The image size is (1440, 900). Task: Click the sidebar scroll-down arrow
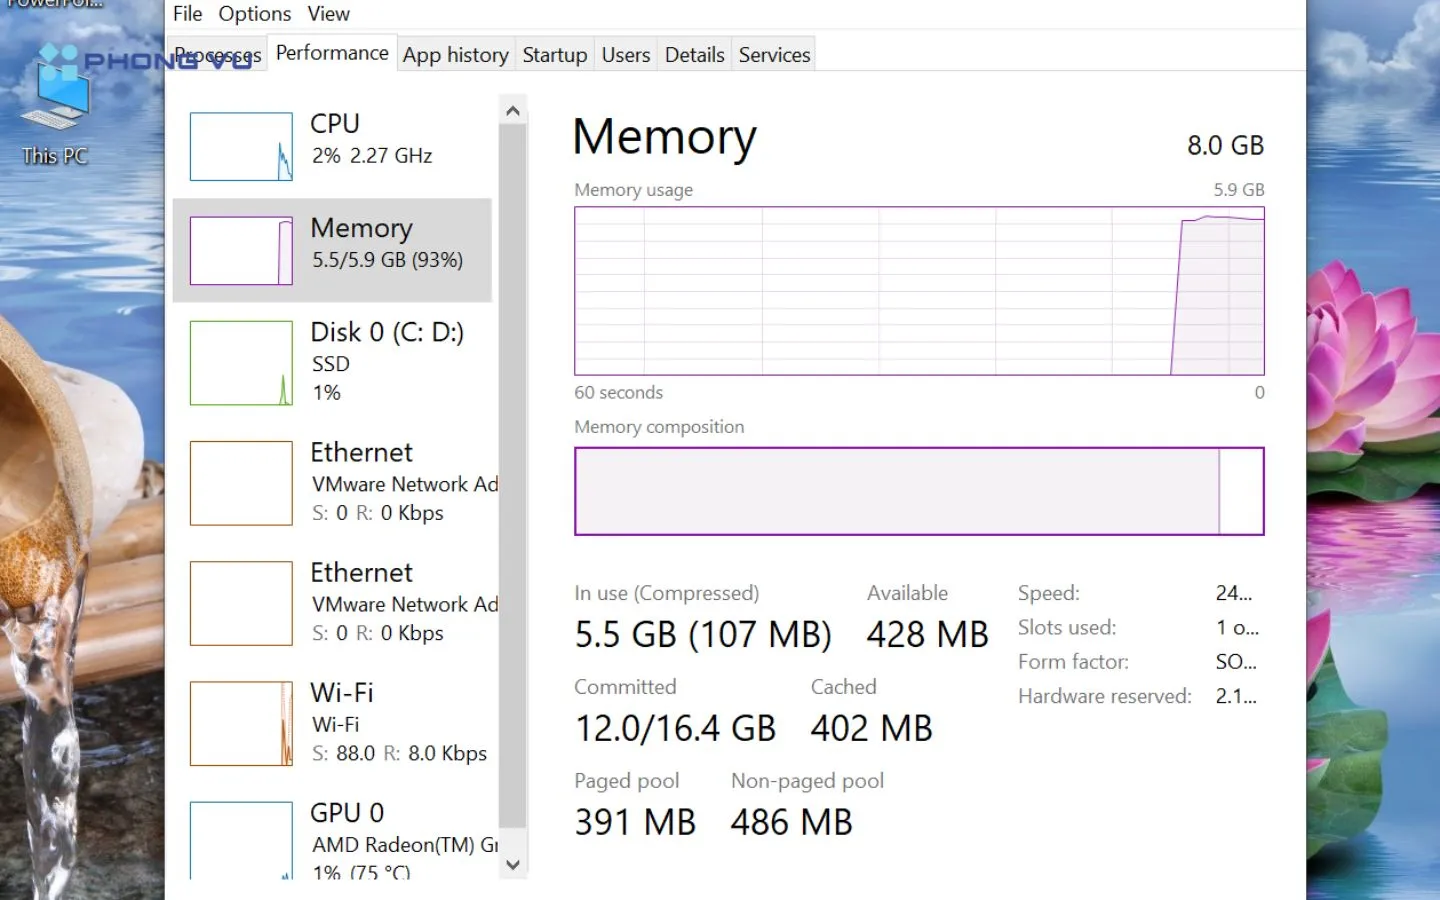tap(512, 864)
